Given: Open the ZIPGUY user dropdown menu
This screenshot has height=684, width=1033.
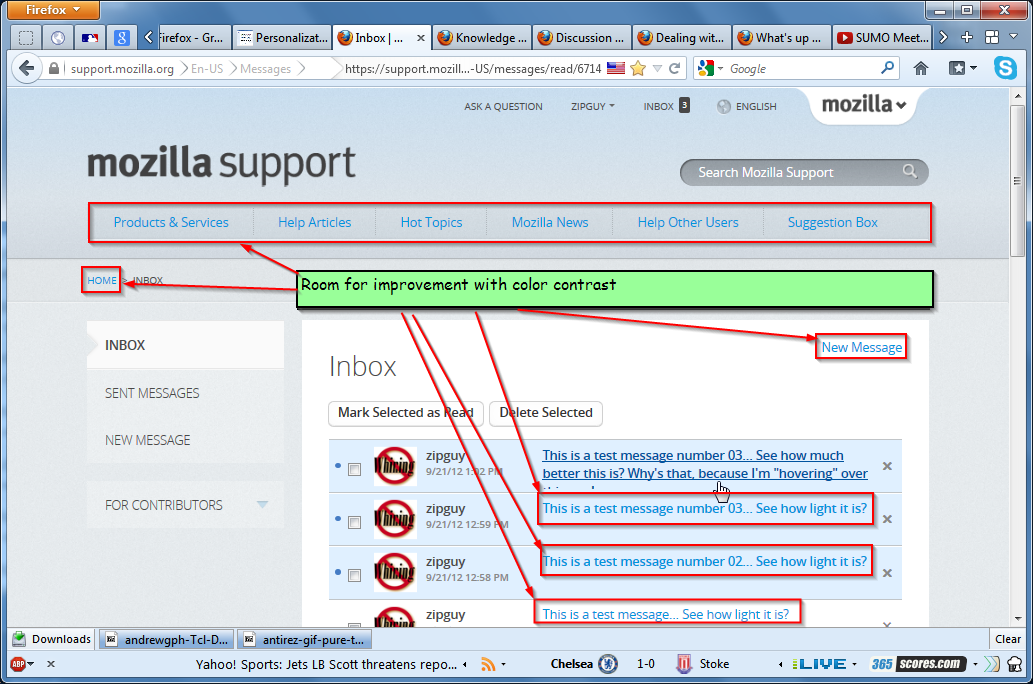Looking at the screenshot, I should [592, 106].
